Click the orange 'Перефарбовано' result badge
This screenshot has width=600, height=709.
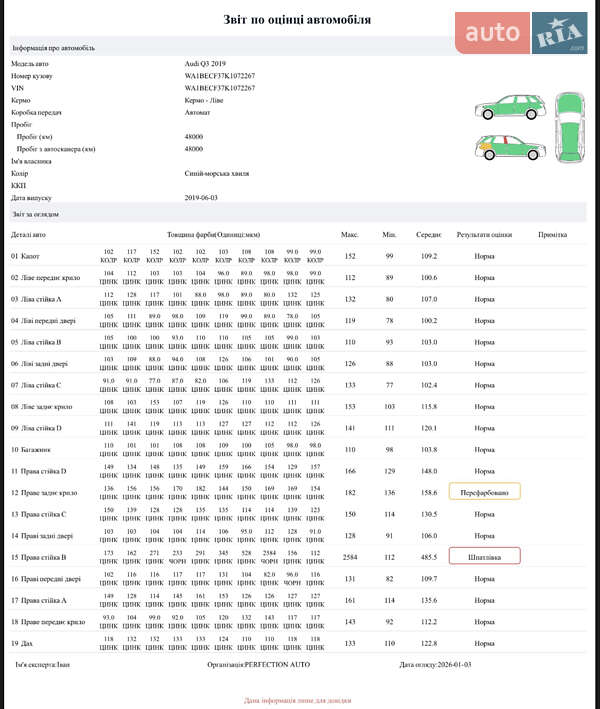(x=485, y=492)
